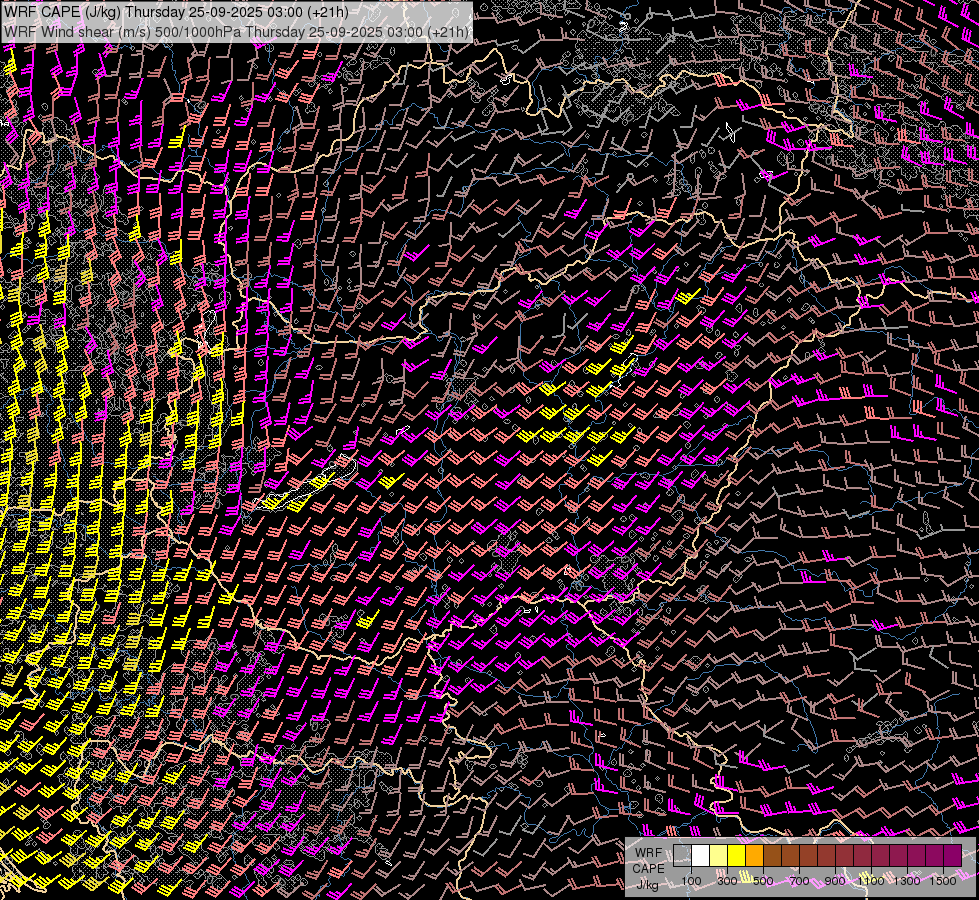
Task: Click the WRF CAPE (J/kg) title line
Action: point(178,12)
